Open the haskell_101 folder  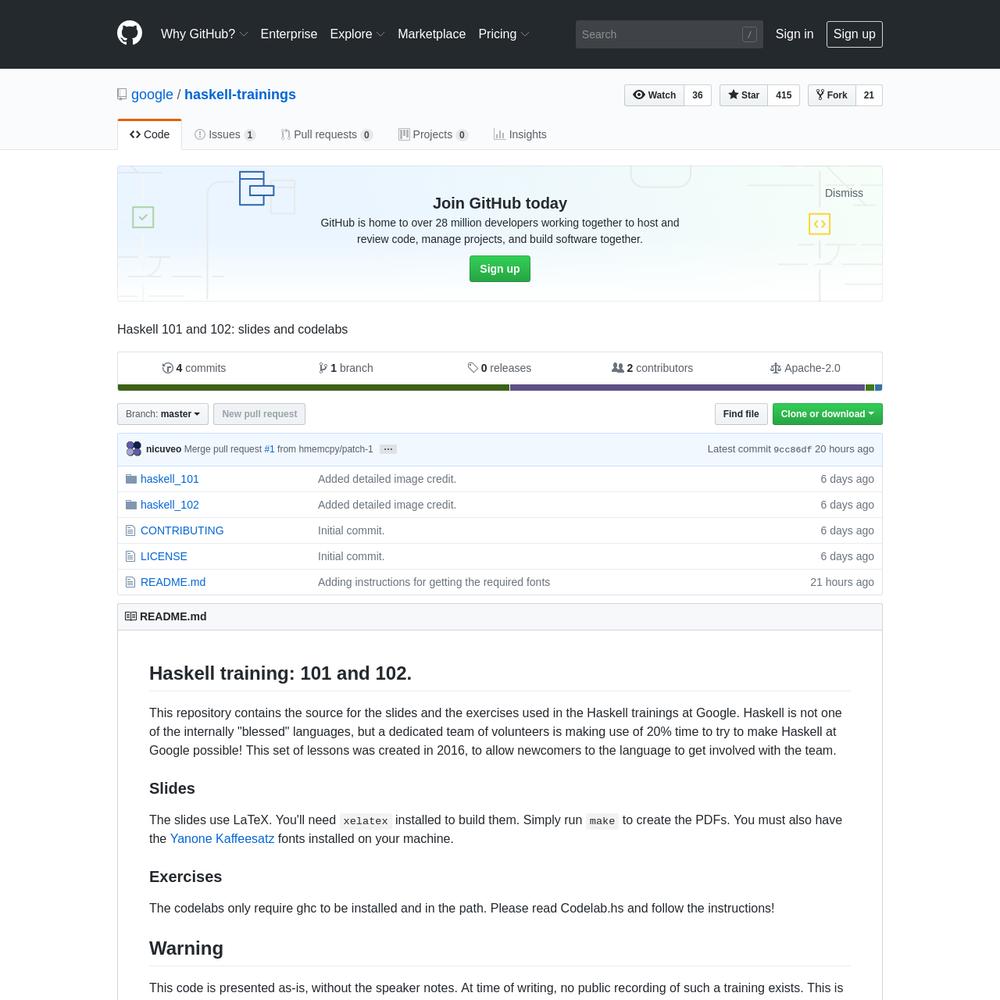(x=170, y=479)
